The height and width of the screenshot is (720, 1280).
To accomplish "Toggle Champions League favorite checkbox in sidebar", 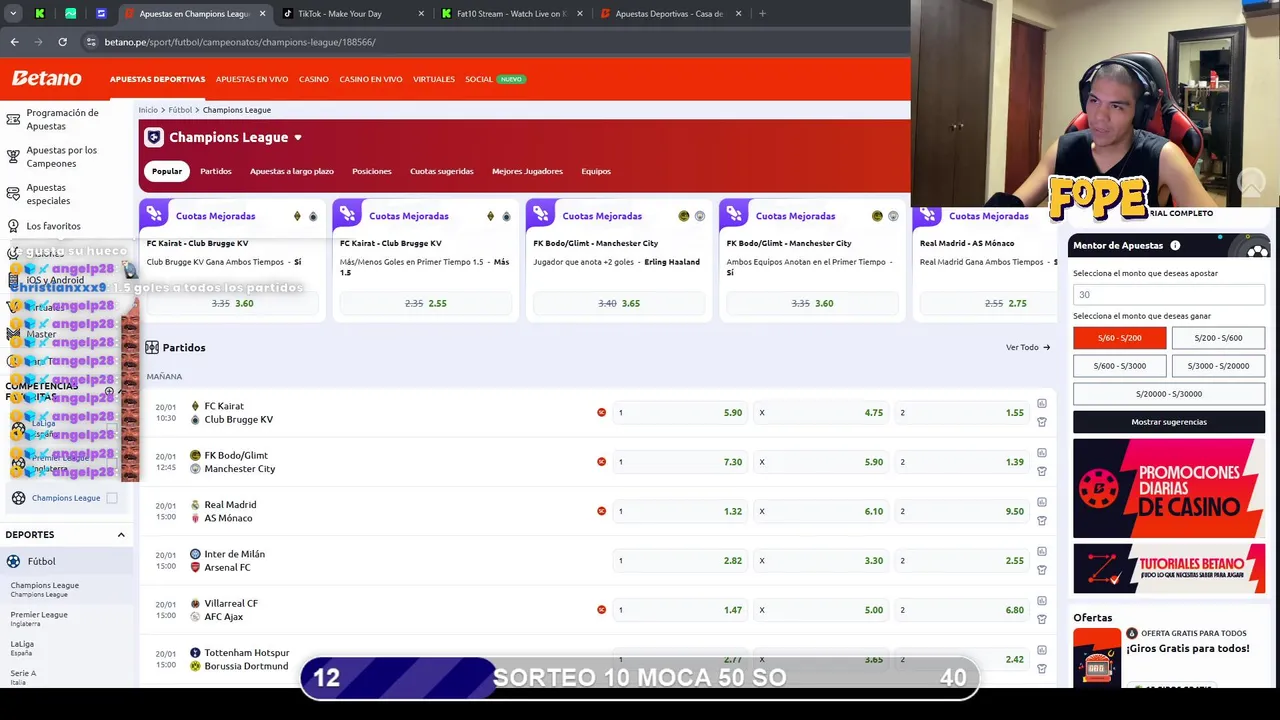I will [112, 498].
